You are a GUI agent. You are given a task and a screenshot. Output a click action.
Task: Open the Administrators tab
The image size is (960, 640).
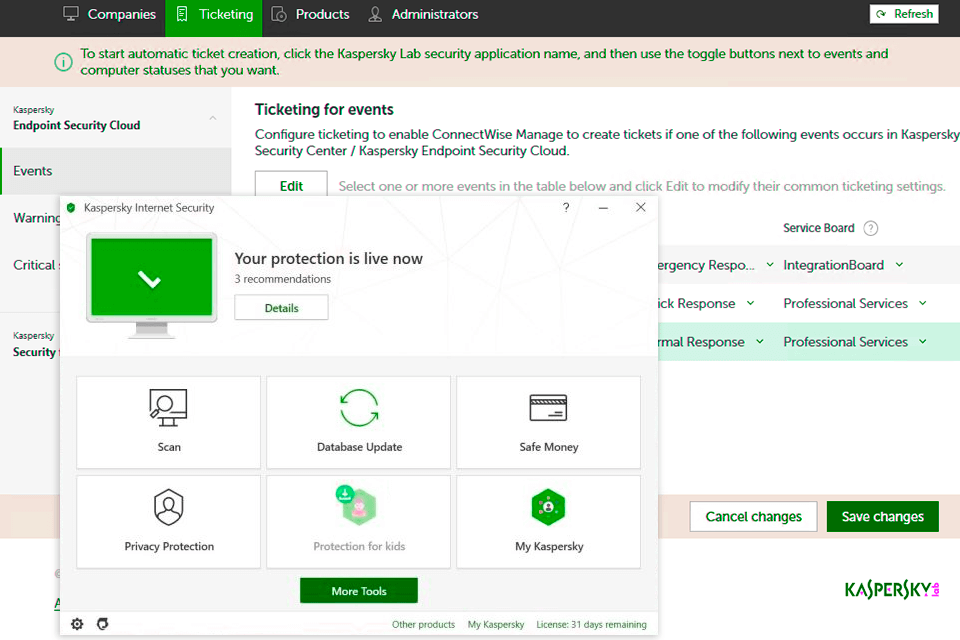pos(423,14)
